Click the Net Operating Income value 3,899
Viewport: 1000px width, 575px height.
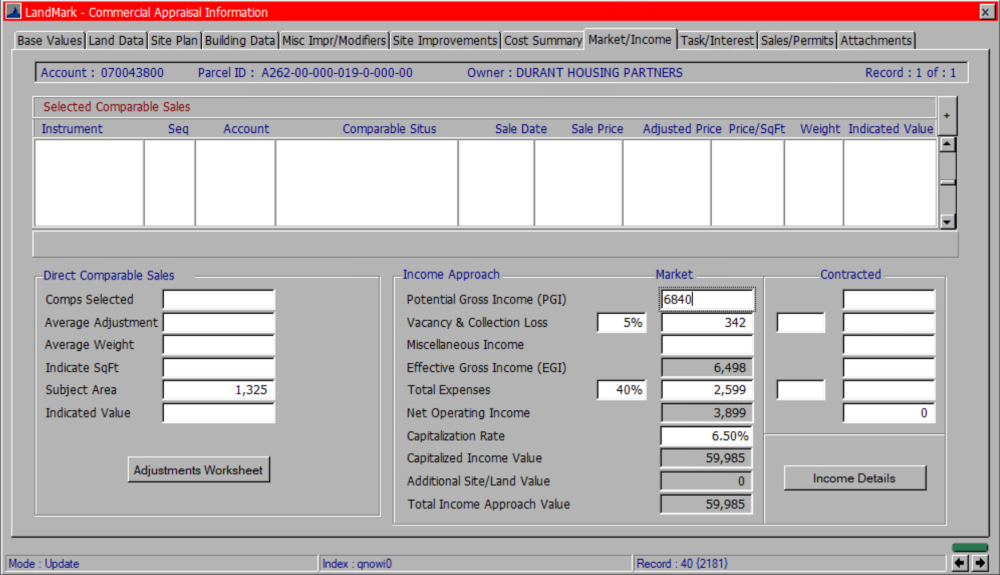(x=707, y=412)
